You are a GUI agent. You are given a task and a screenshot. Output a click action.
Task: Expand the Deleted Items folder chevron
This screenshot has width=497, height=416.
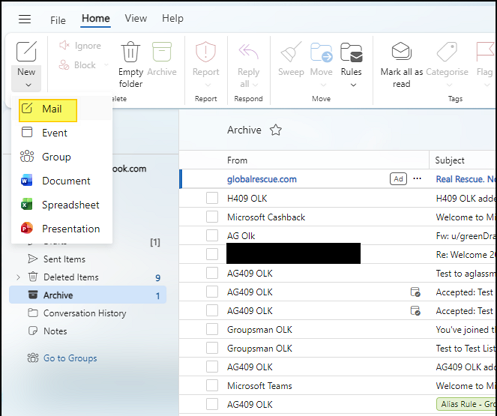coord(18,277)
